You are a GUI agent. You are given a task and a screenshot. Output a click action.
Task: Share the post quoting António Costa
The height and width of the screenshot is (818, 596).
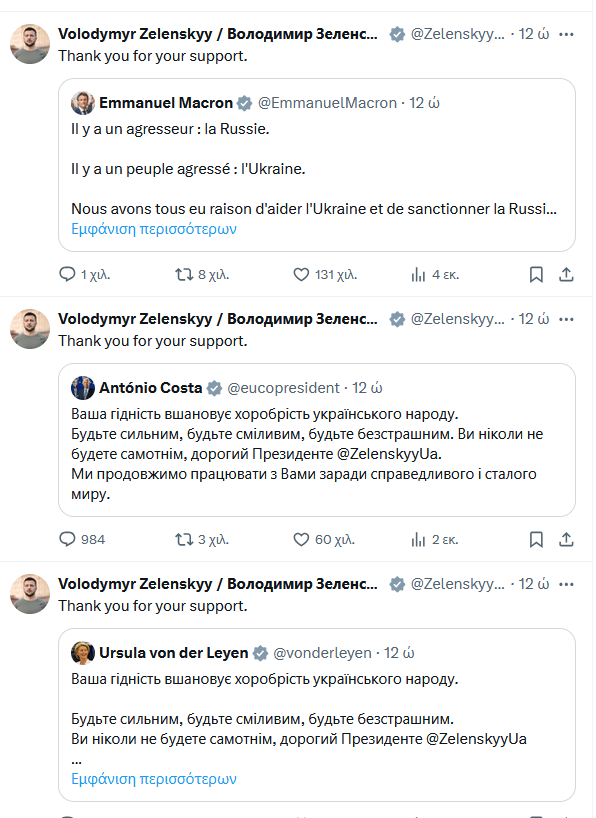click(x=566, y=539)
